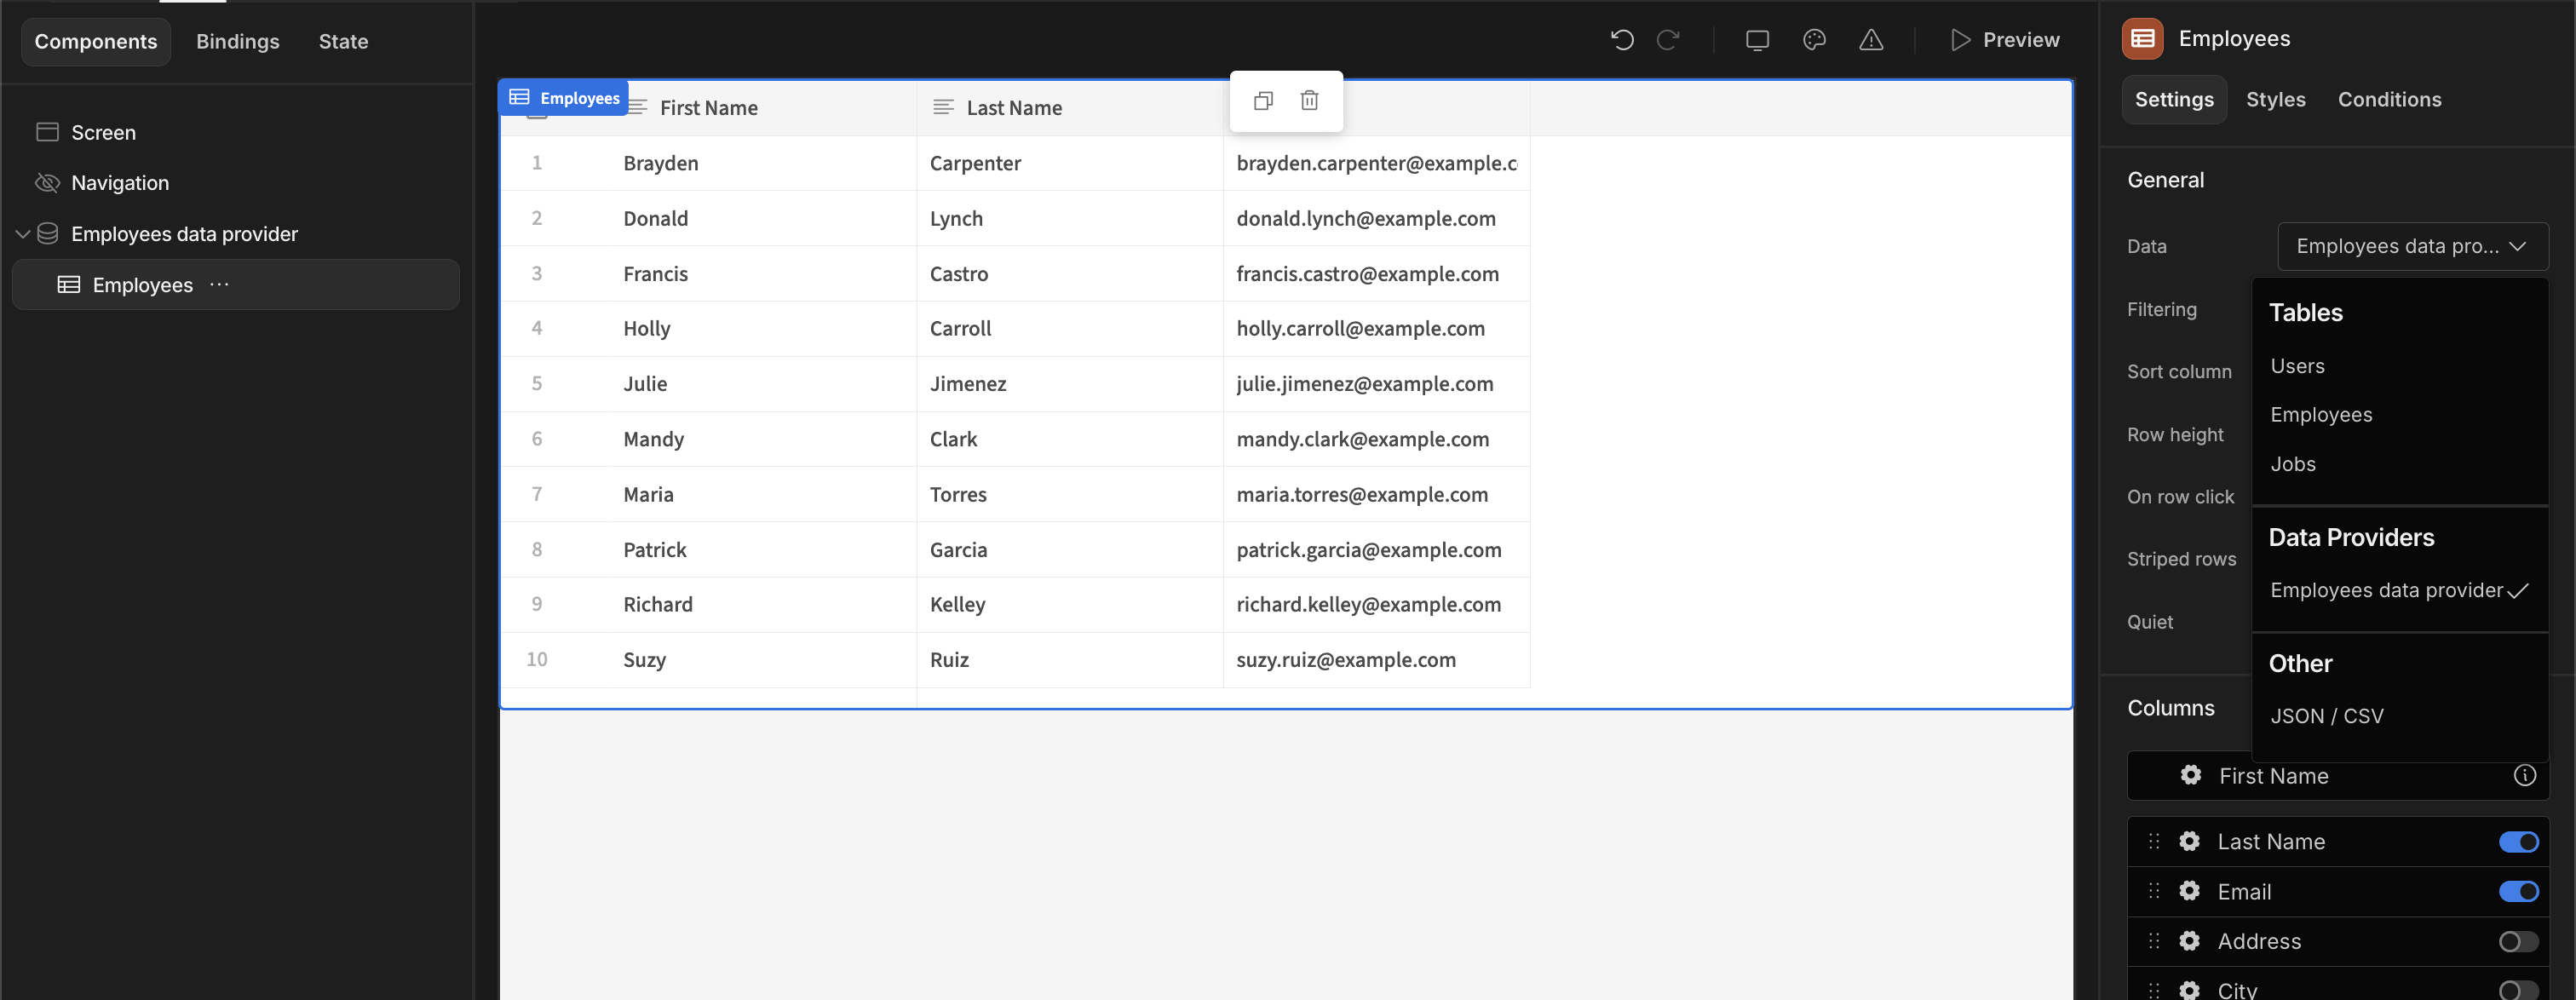Switch to the Components tab
The image size is (2576, 1000).
coord(96,41)
